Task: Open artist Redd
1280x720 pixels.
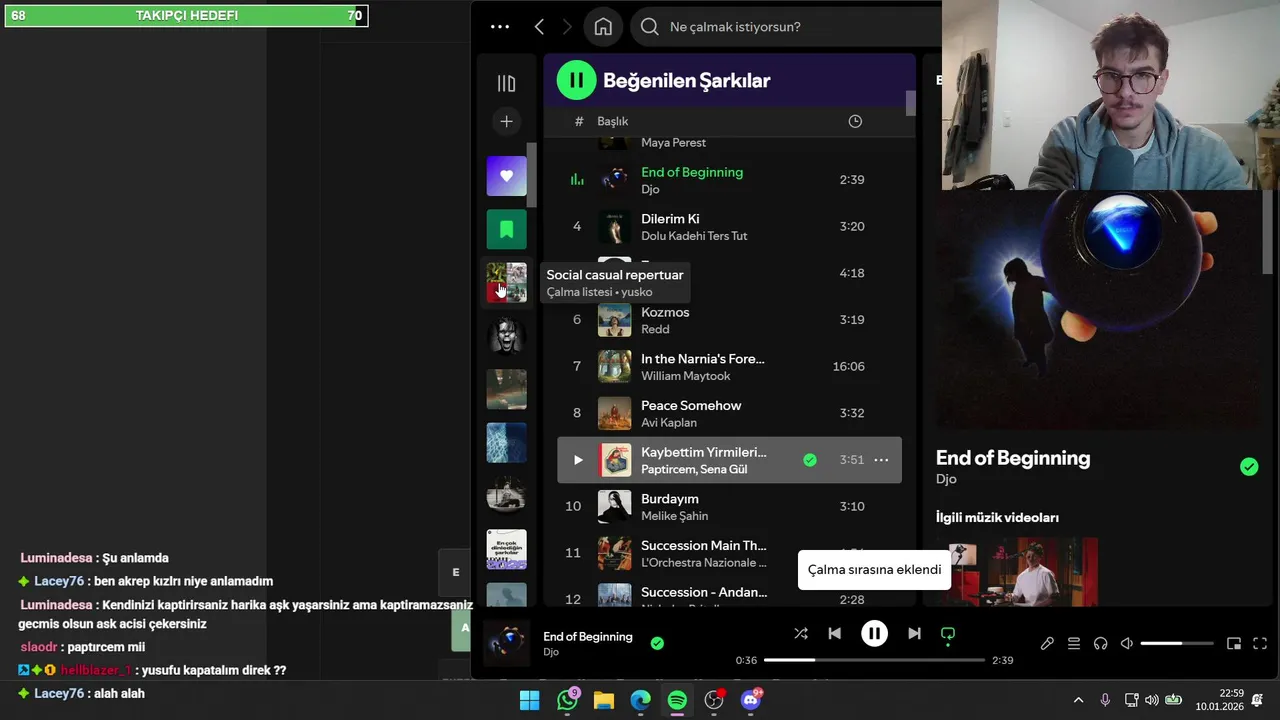Action: (655, 329)
